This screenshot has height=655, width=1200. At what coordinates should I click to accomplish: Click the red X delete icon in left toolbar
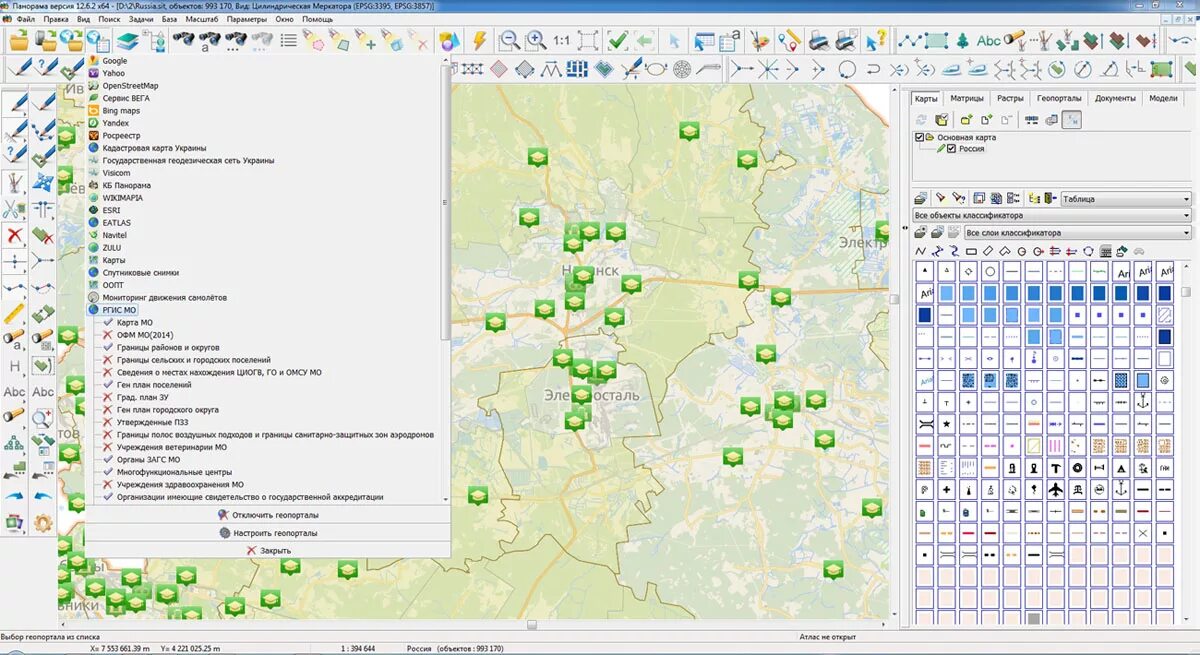click(15, 236)
